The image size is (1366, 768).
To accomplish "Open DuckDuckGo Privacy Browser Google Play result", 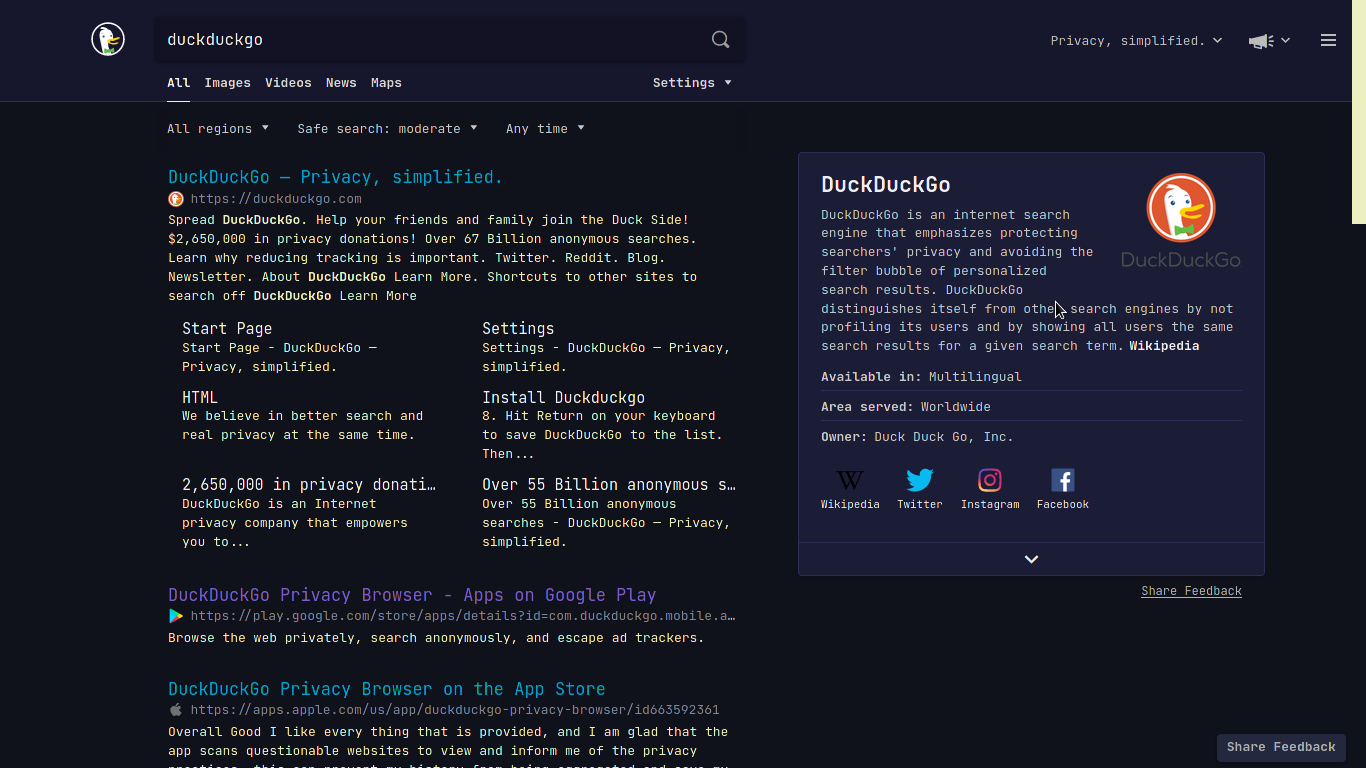I will (412, 595).
